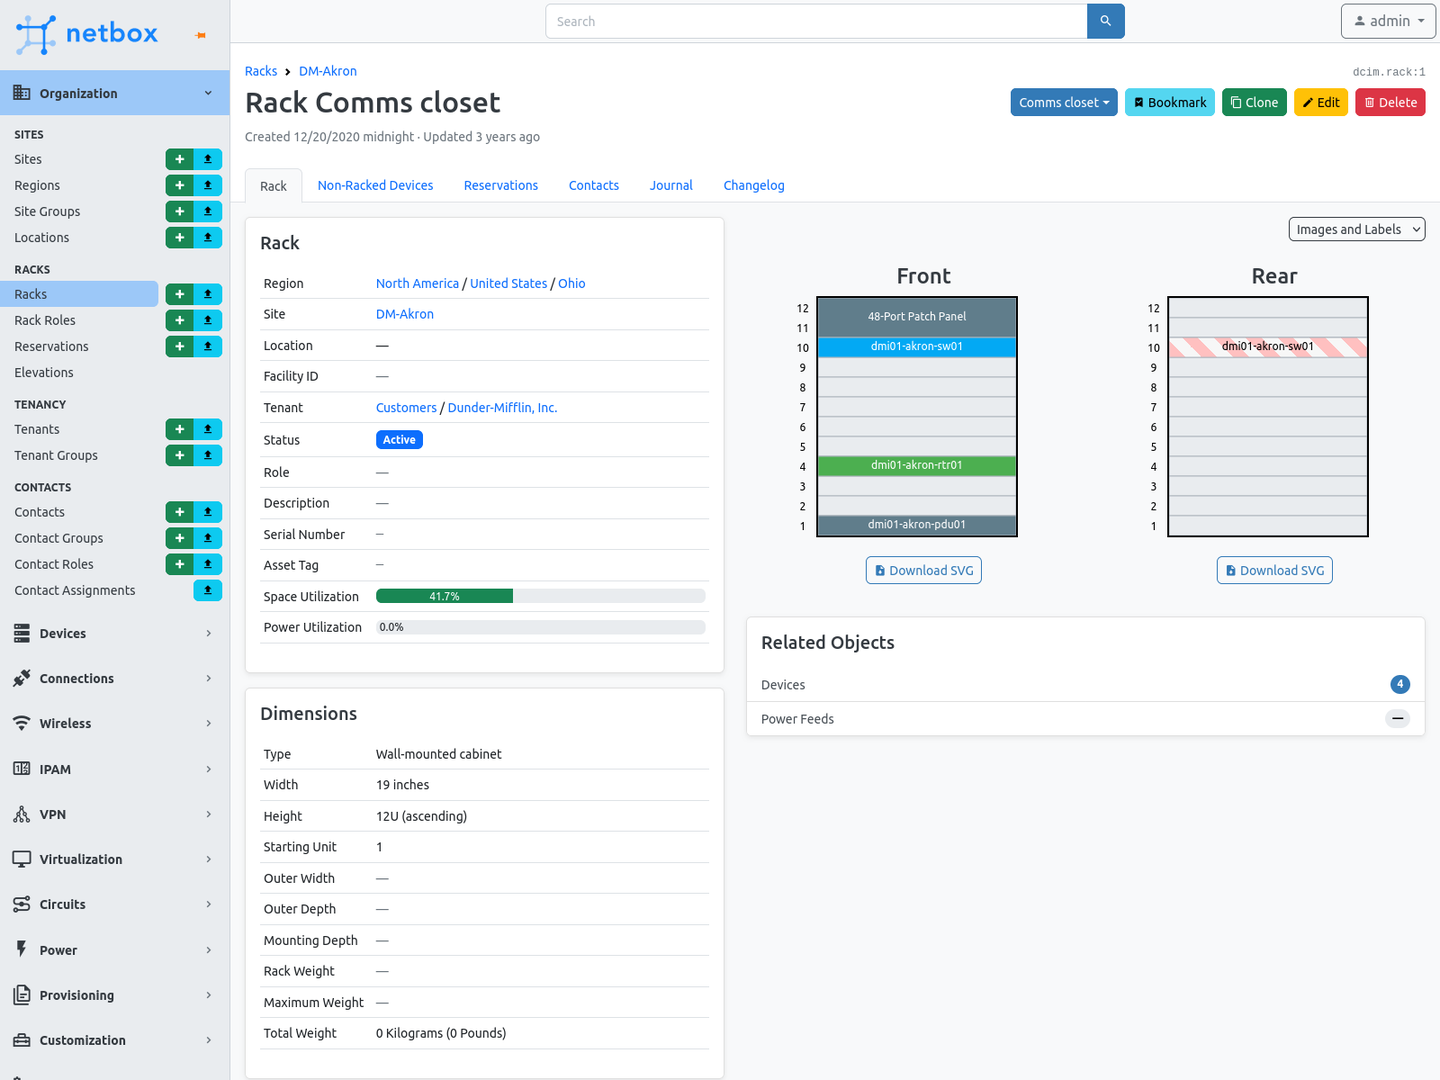Viewport: 1440px width, 1080px height.
Task: Open the Contacts tab
Action: pyautogui.click(x=594, y=185)
